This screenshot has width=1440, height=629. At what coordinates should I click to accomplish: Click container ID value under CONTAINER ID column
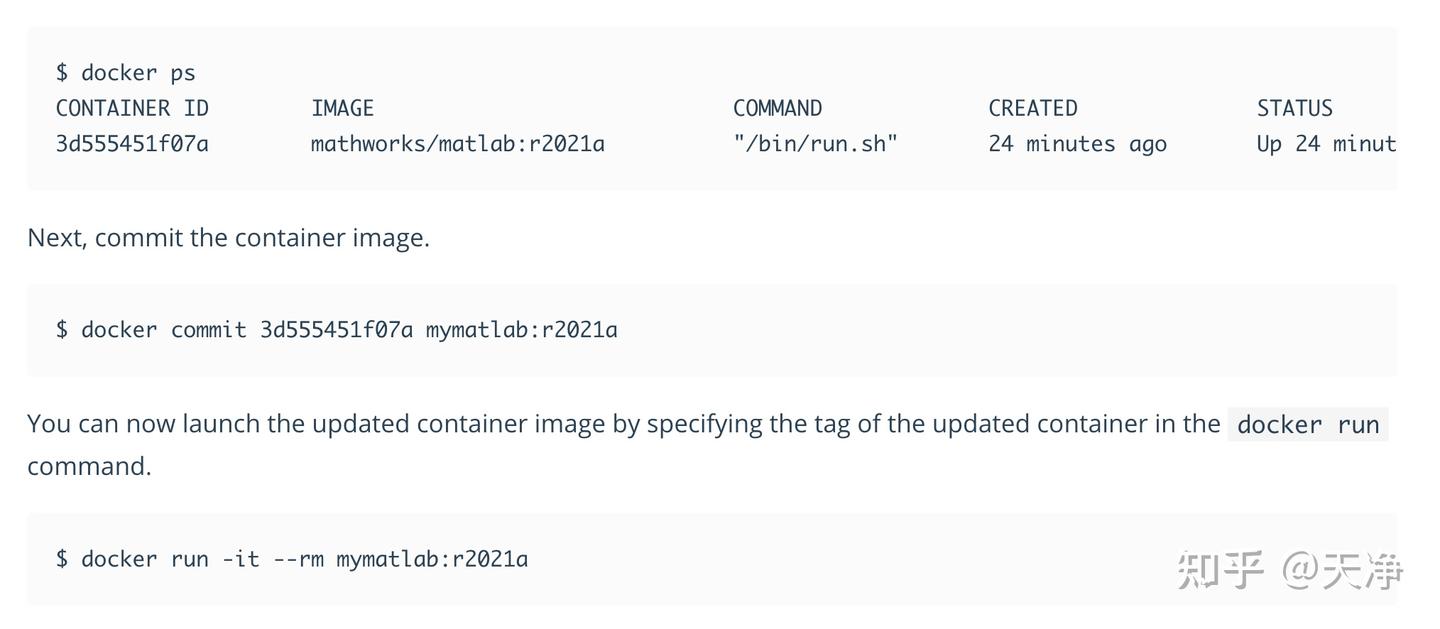(132, 144)
